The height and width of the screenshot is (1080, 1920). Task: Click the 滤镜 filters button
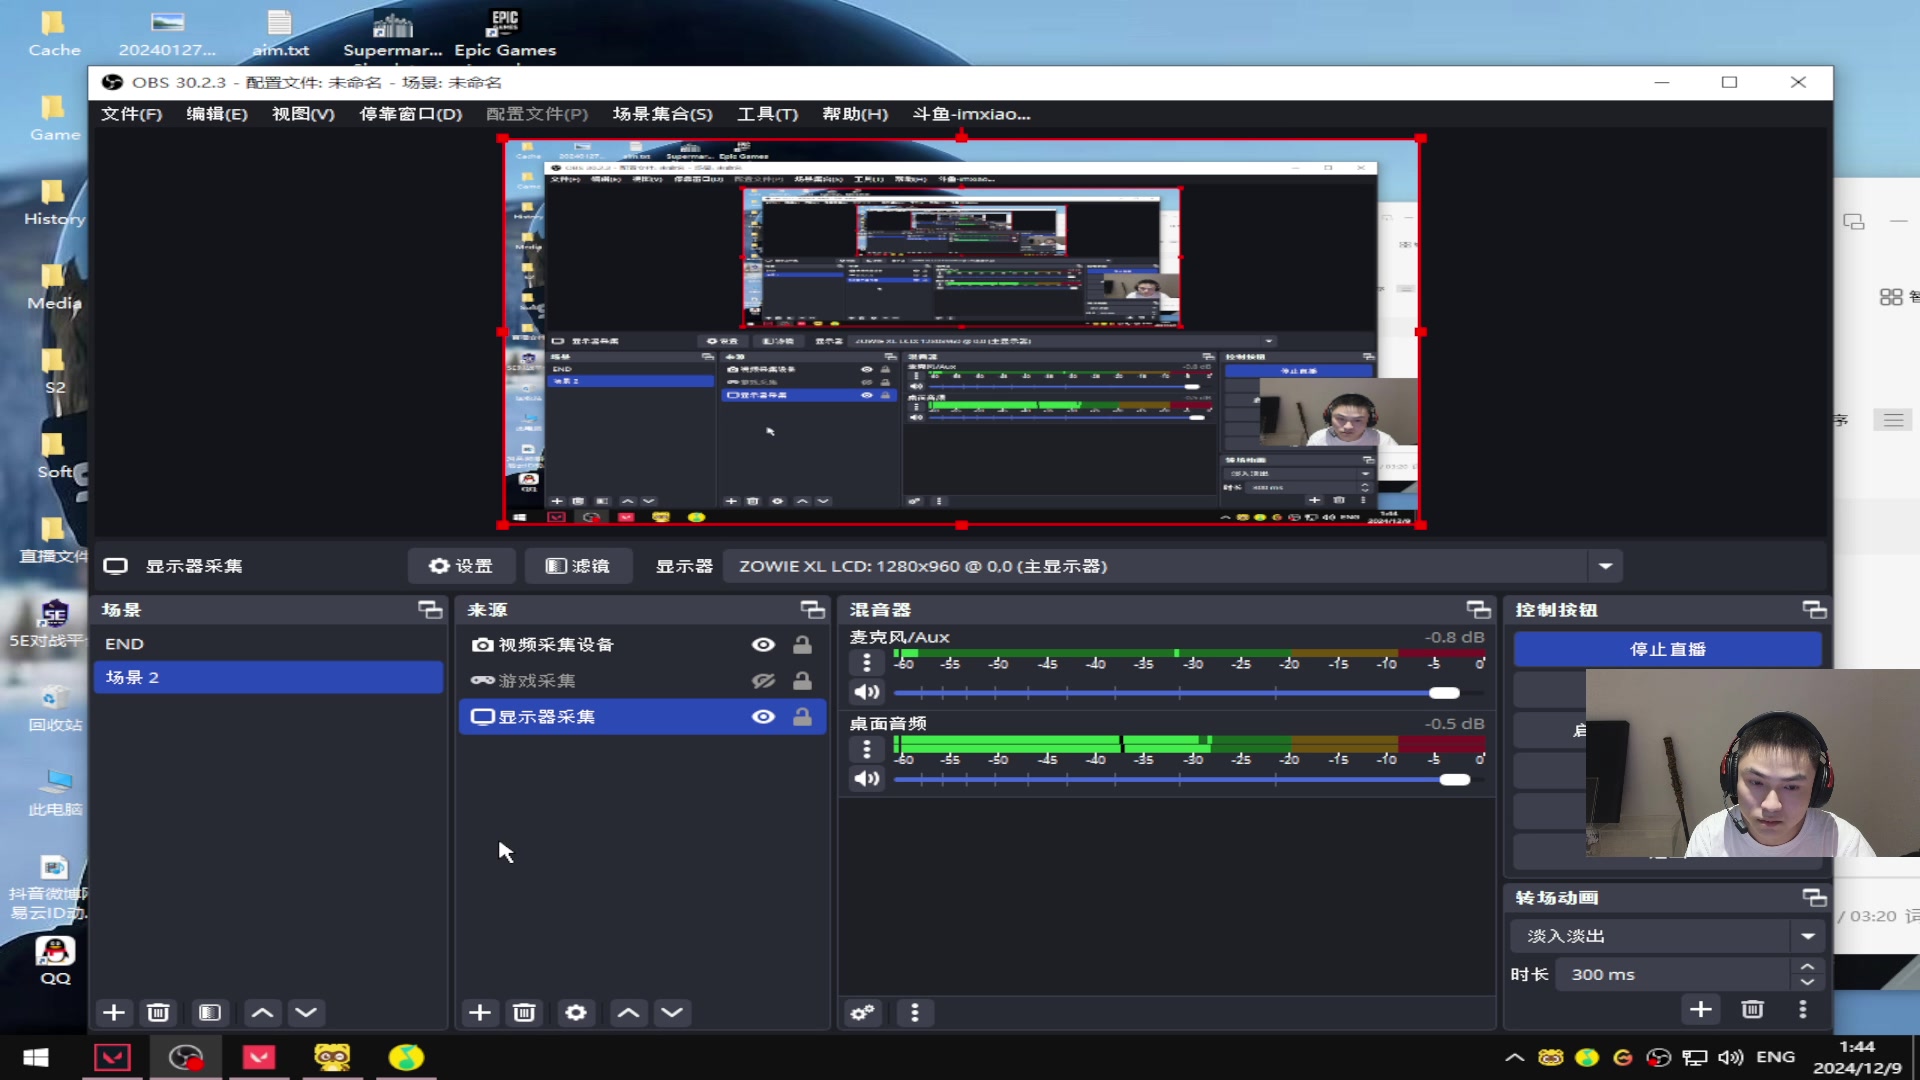578,566
